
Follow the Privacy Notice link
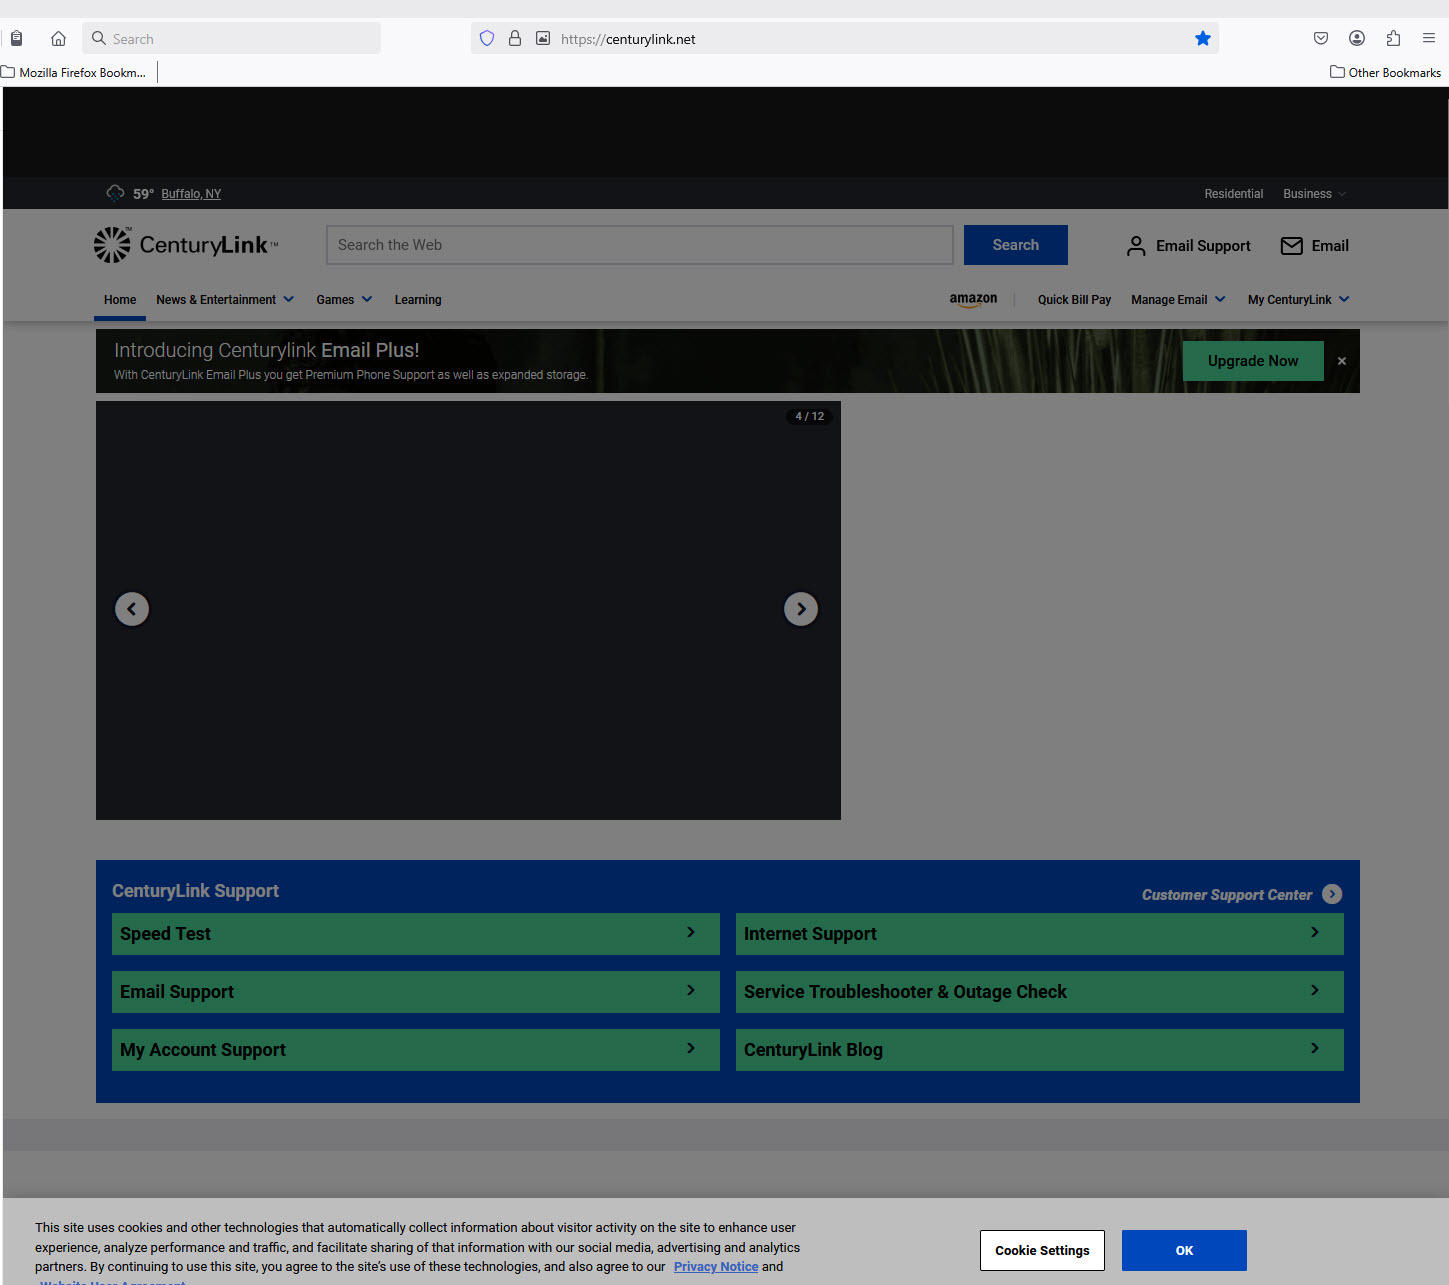click(716, 1267)
